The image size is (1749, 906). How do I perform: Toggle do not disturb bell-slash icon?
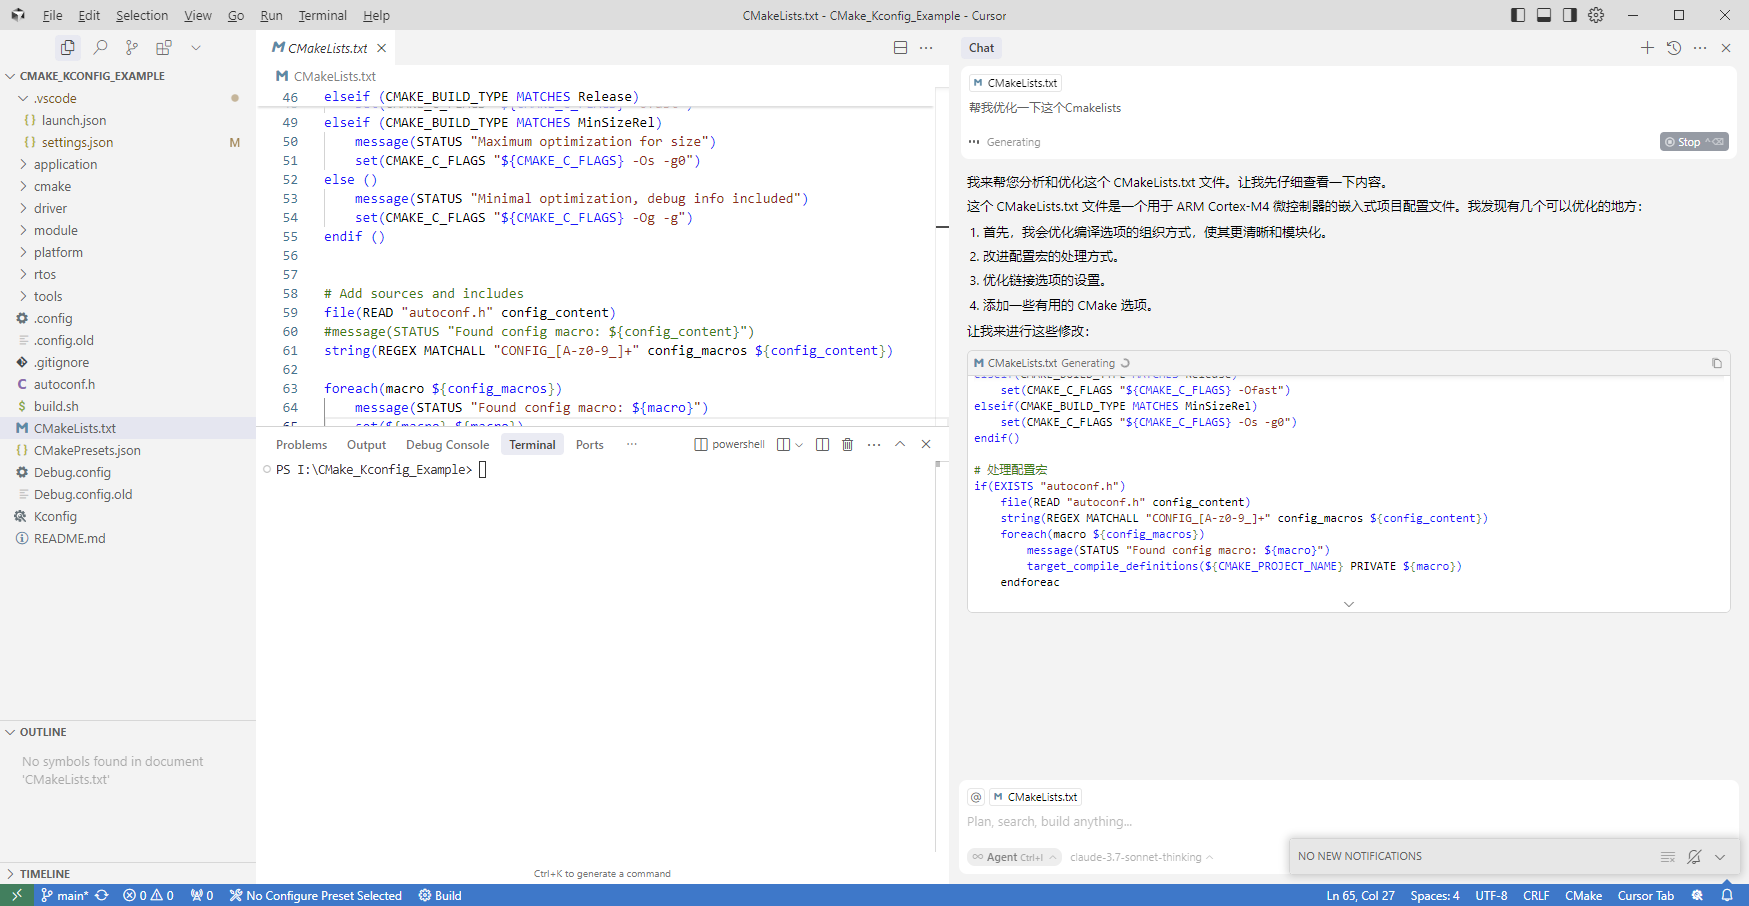[x=1694, y=857]
